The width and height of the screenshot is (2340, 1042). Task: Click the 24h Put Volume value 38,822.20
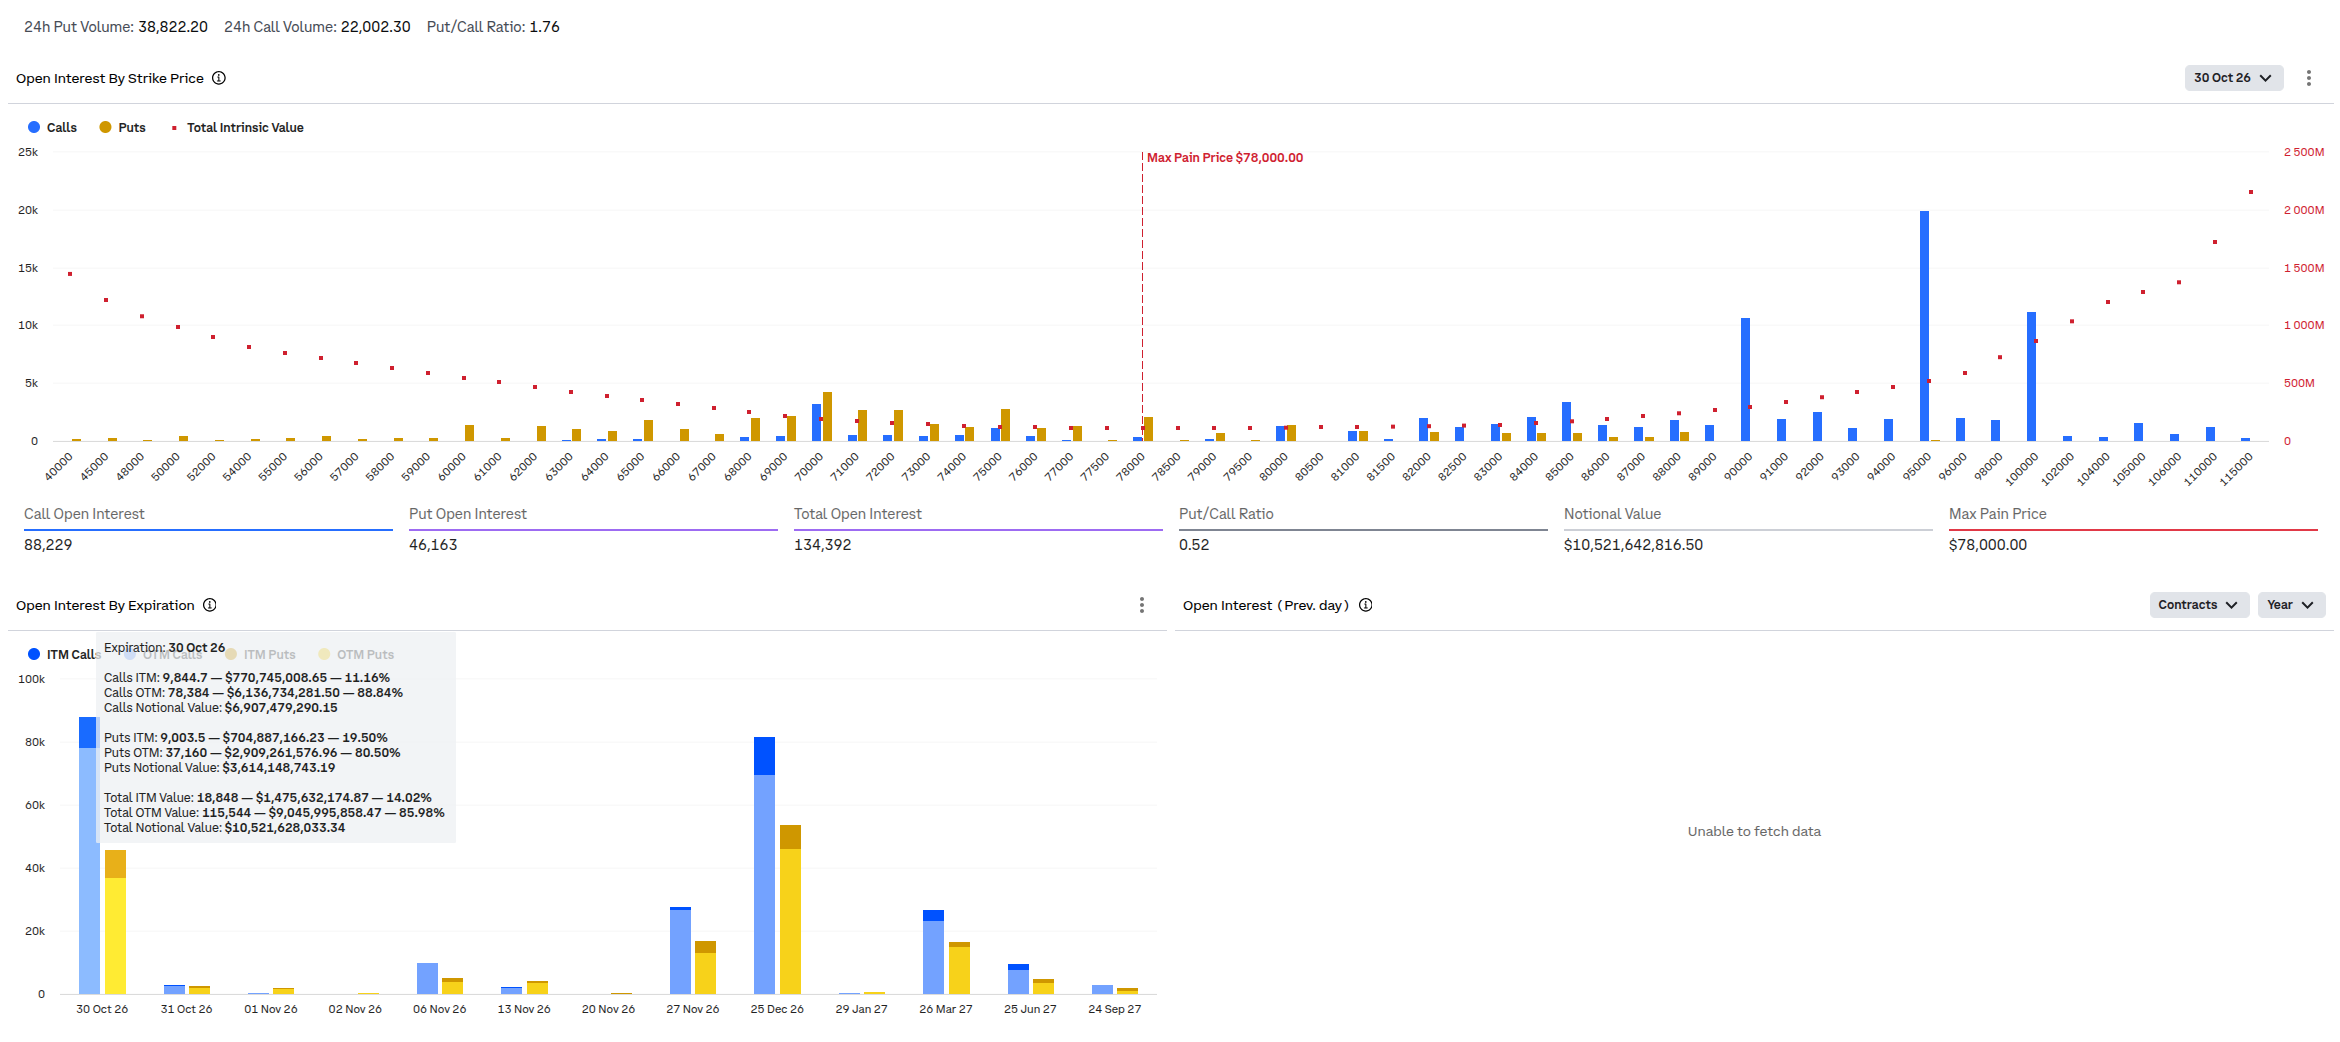click(173, 27)
